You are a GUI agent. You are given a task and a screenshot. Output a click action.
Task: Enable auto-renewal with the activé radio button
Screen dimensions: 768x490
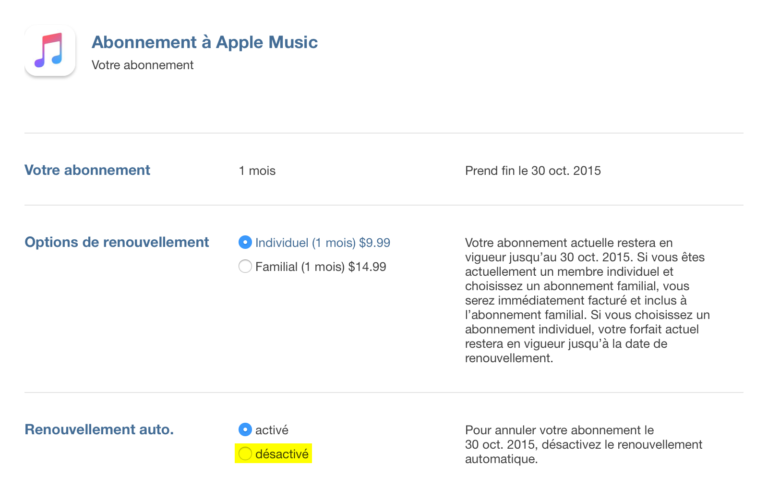click(x=245, y=429)
